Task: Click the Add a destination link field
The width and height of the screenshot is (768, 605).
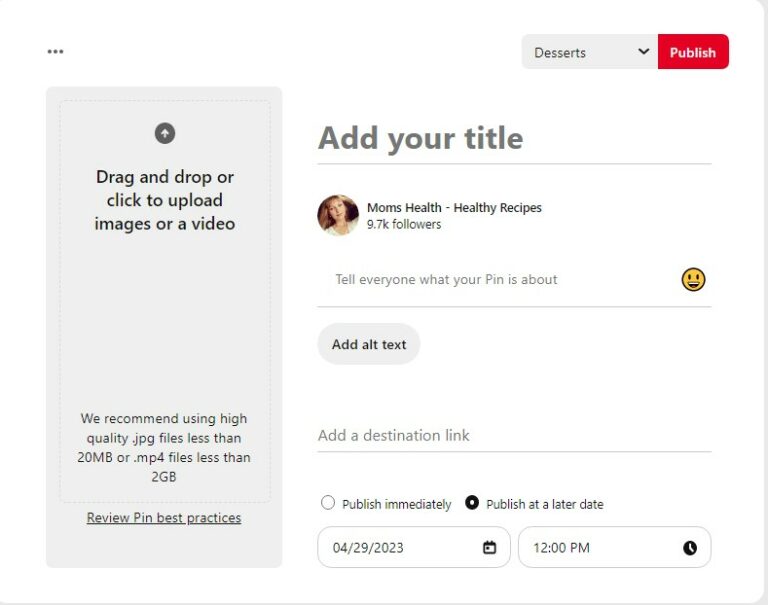Action: tap(514, 436)
